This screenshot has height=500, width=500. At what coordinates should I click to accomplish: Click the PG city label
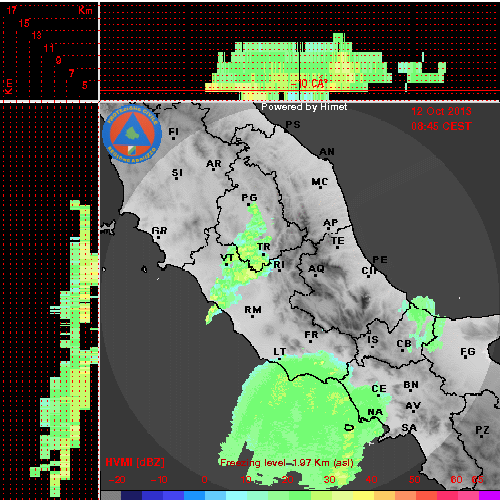pyautogui.click(x=249, y=198)
